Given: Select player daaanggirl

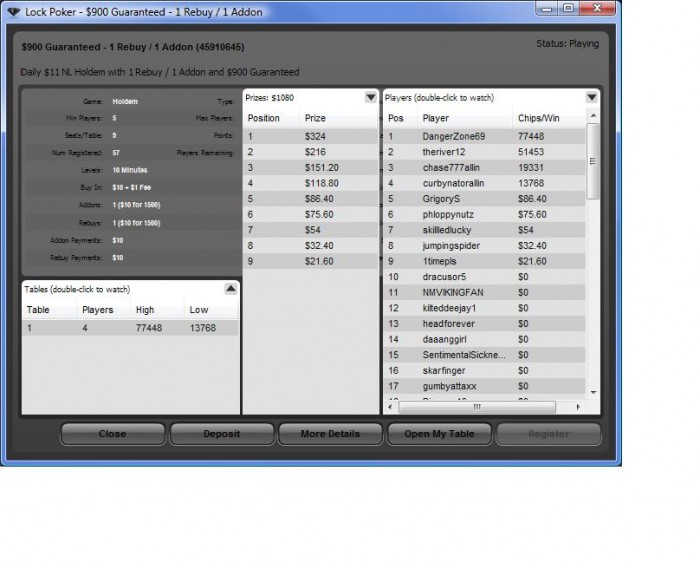Looking at the screenshot, I should 484,339.
